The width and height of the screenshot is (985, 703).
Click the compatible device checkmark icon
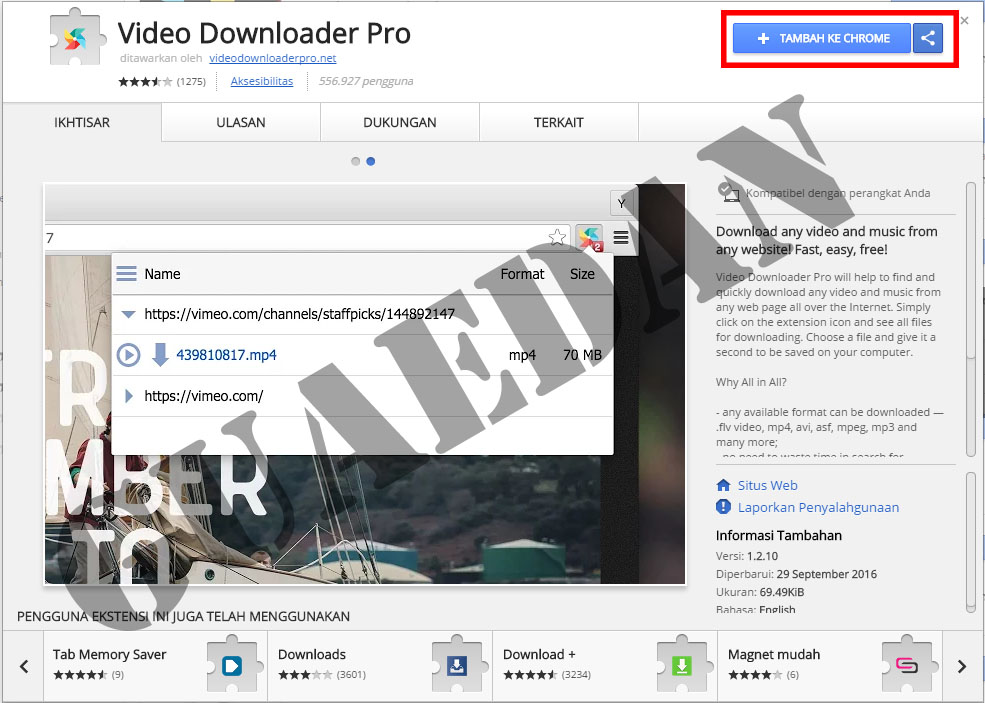(x=728, y=192)
